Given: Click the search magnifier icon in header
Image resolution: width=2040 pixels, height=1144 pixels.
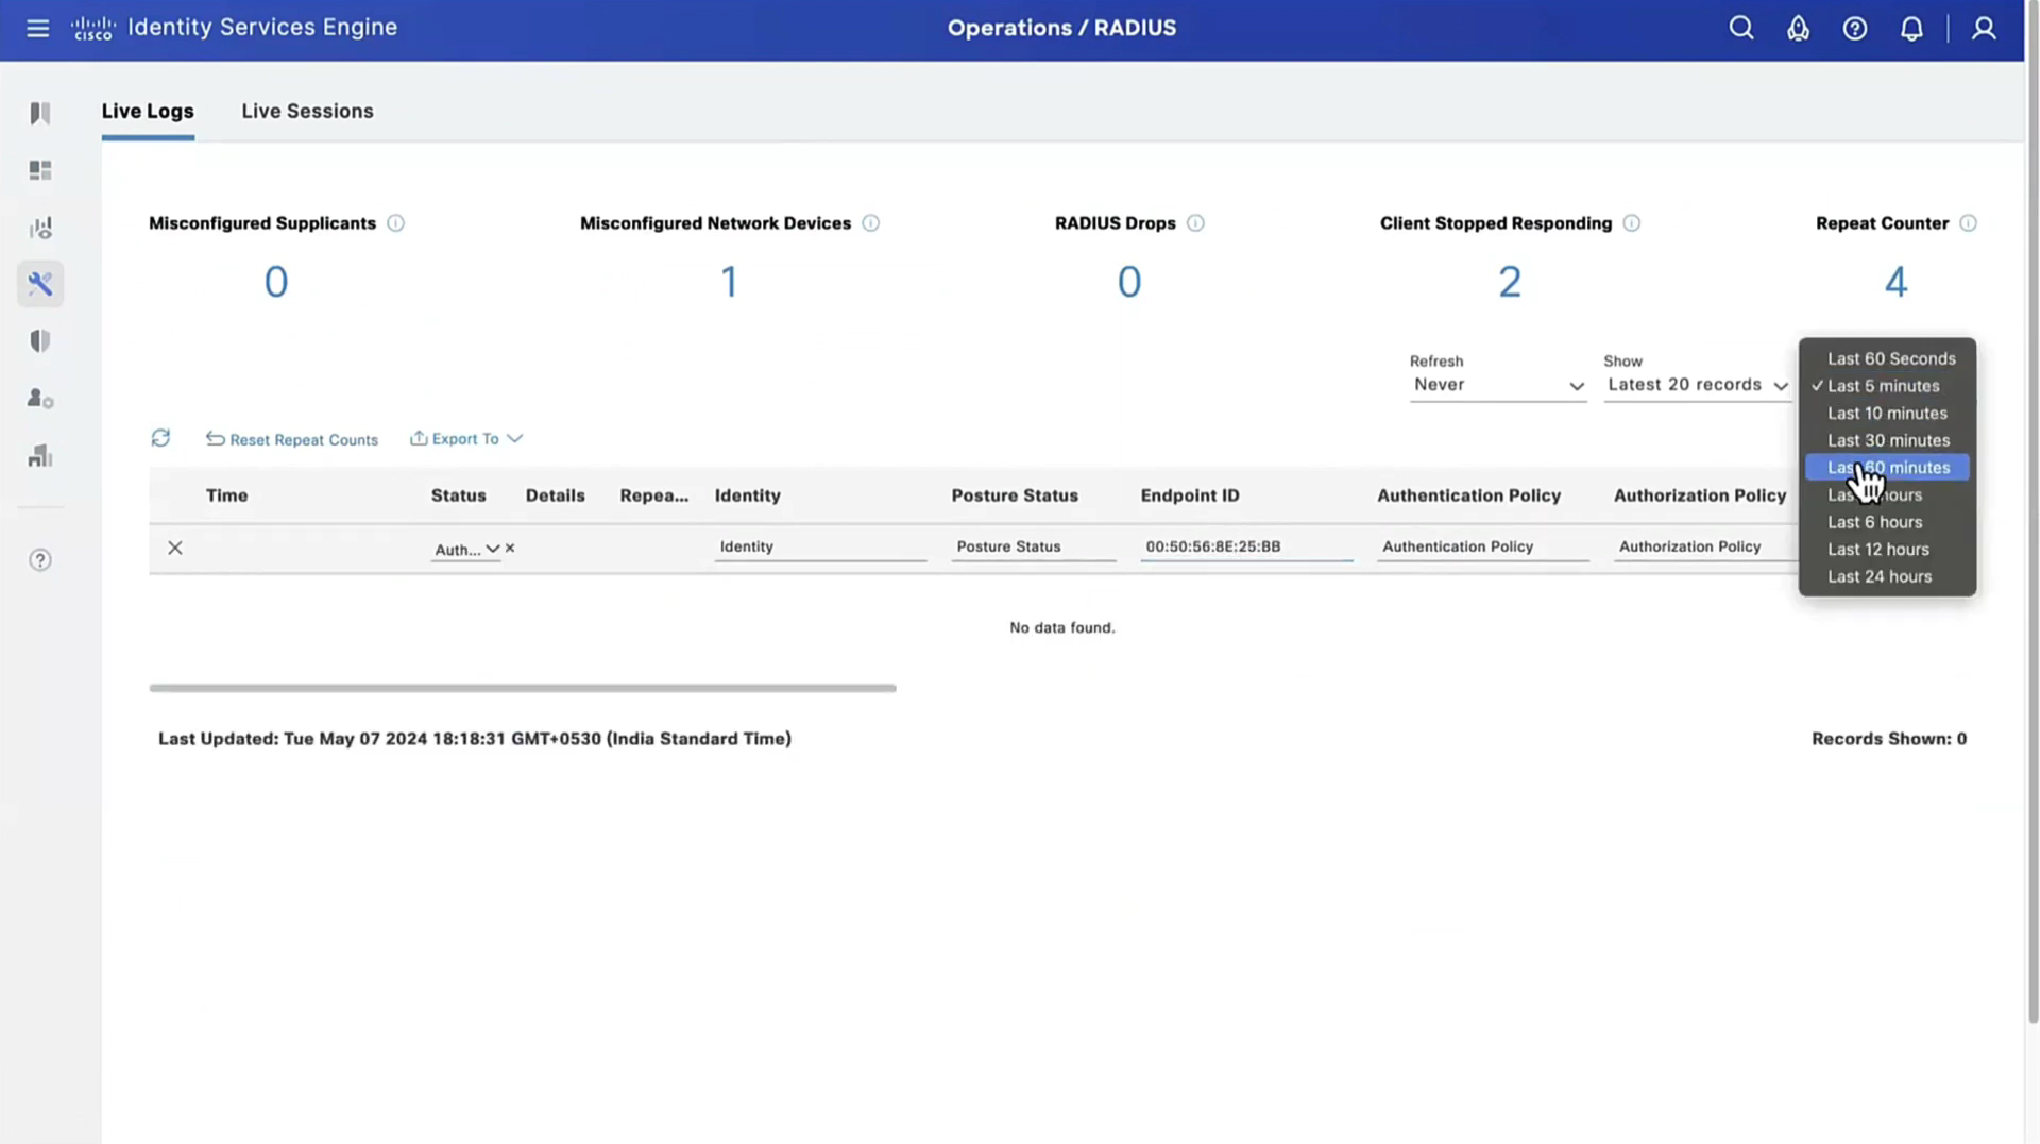Looking at the screenshot, I should pos(1741,28).
